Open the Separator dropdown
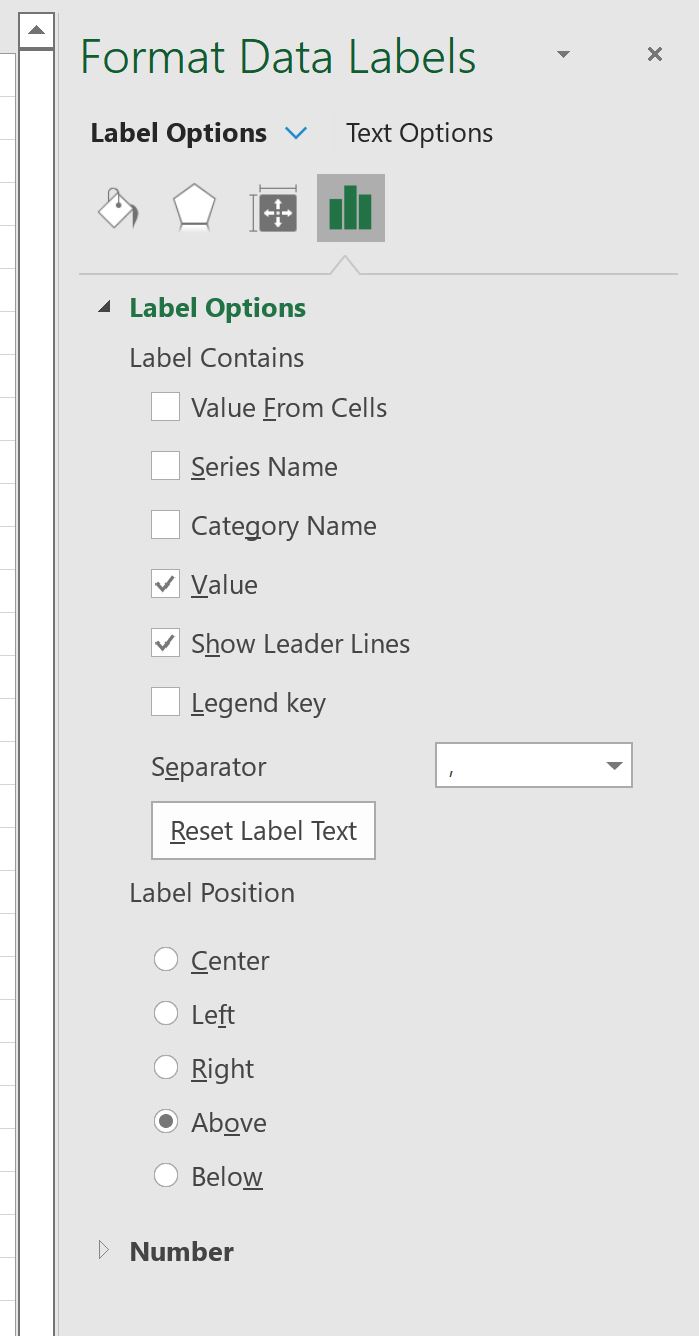Screen dimensions: 699x1336 (613, 767)
